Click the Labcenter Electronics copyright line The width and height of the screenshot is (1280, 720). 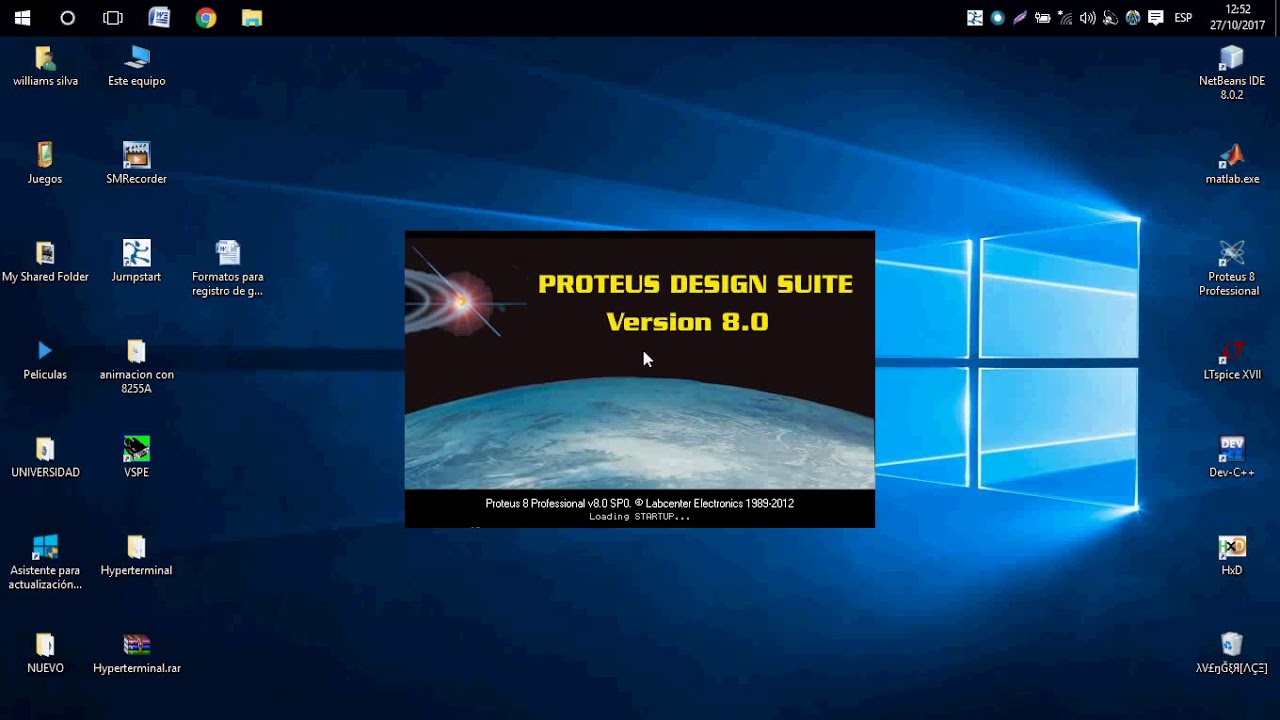(640, 503)
